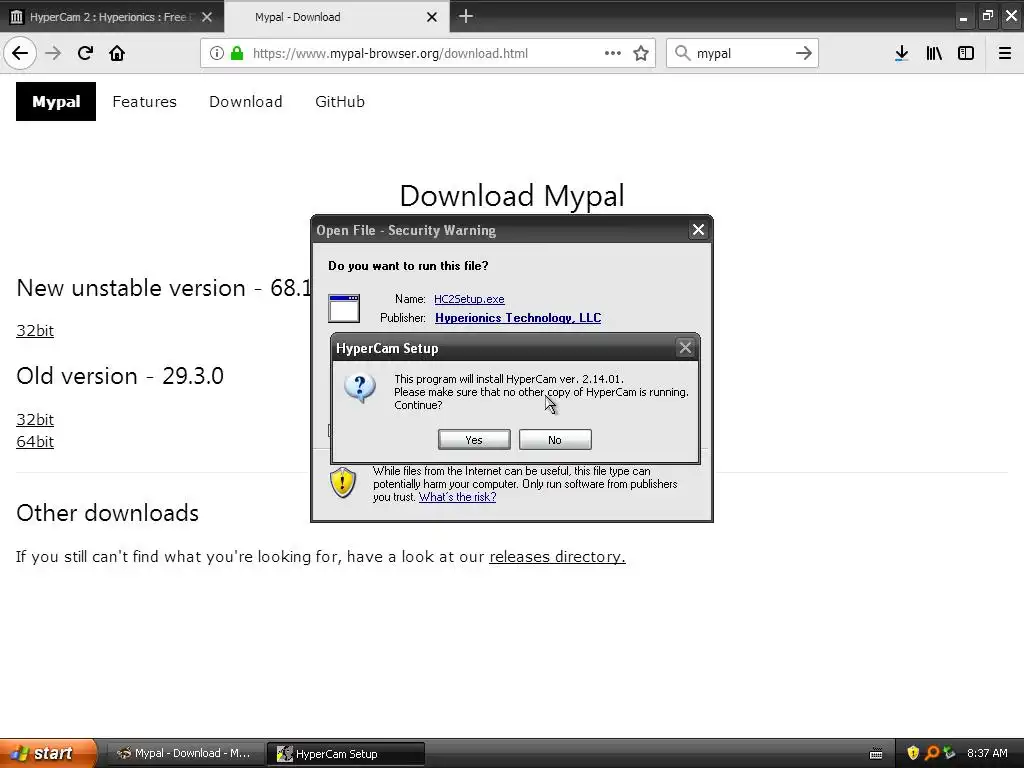Click the HC2Setup.exe file name link

tap(469, 298)
